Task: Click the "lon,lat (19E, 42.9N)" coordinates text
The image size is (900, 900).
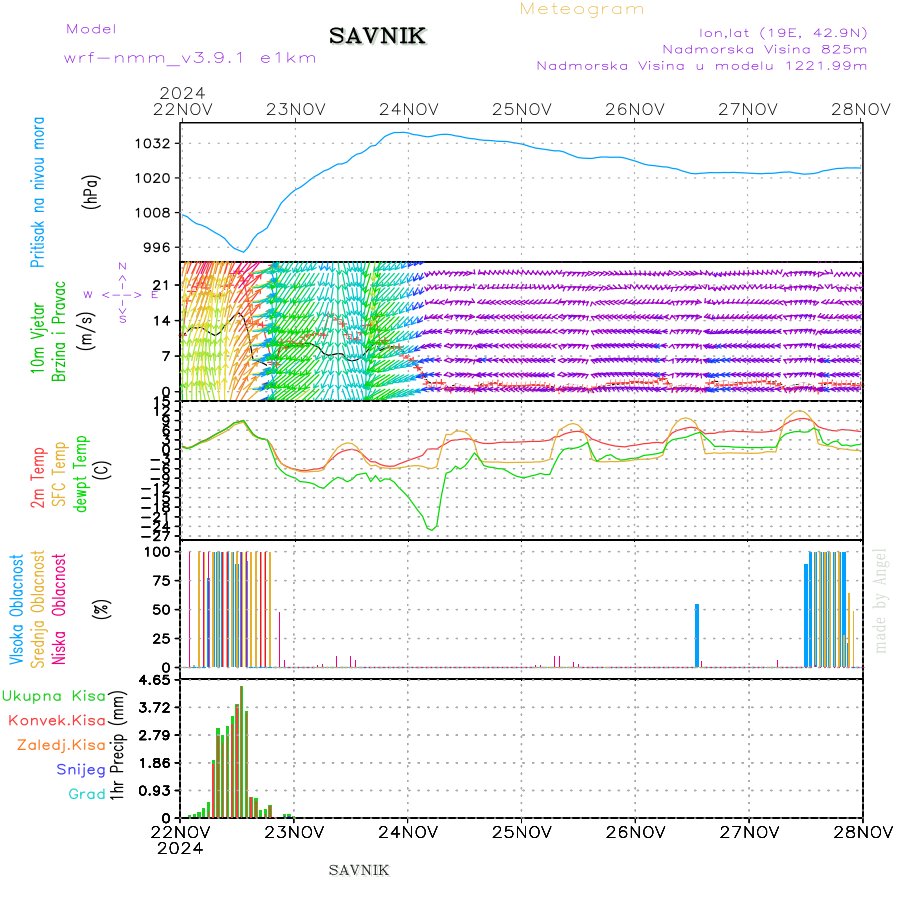Action: click(x=783, y=33)
